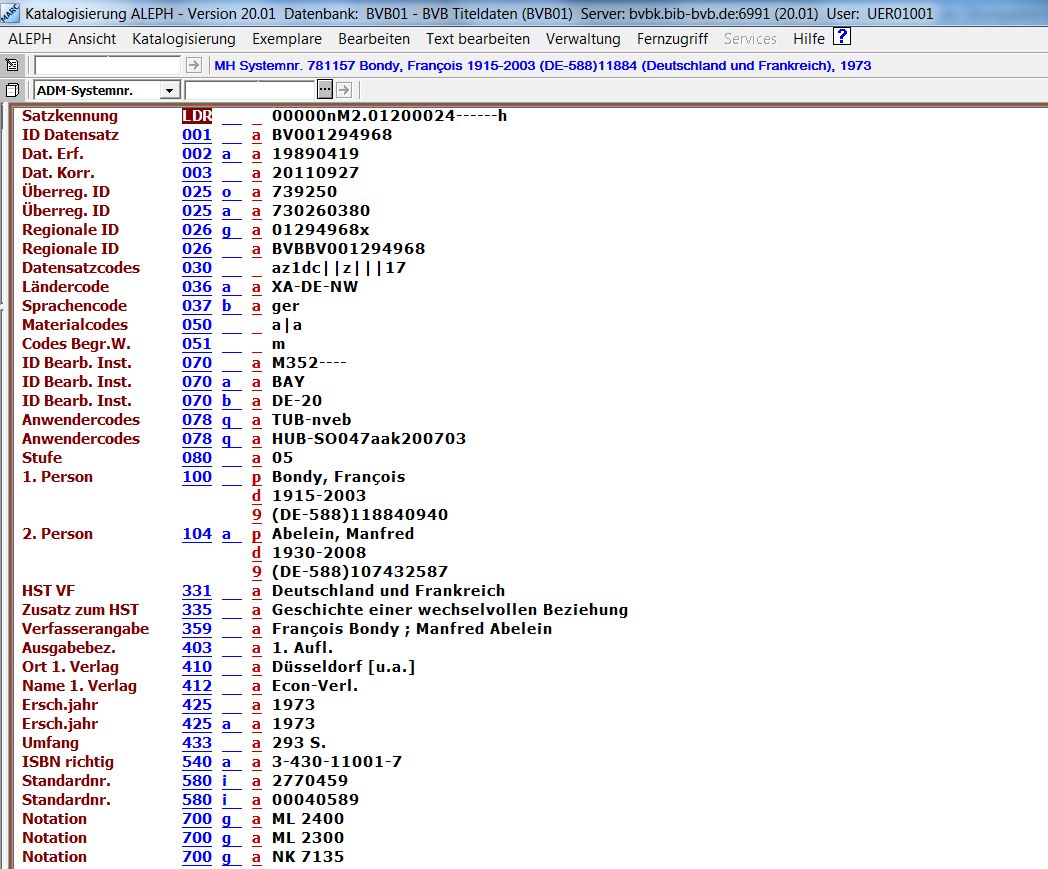Click the MARC application icon in title bar
The height and width of the screenshot is (869, 1048).
coord(12,14)
